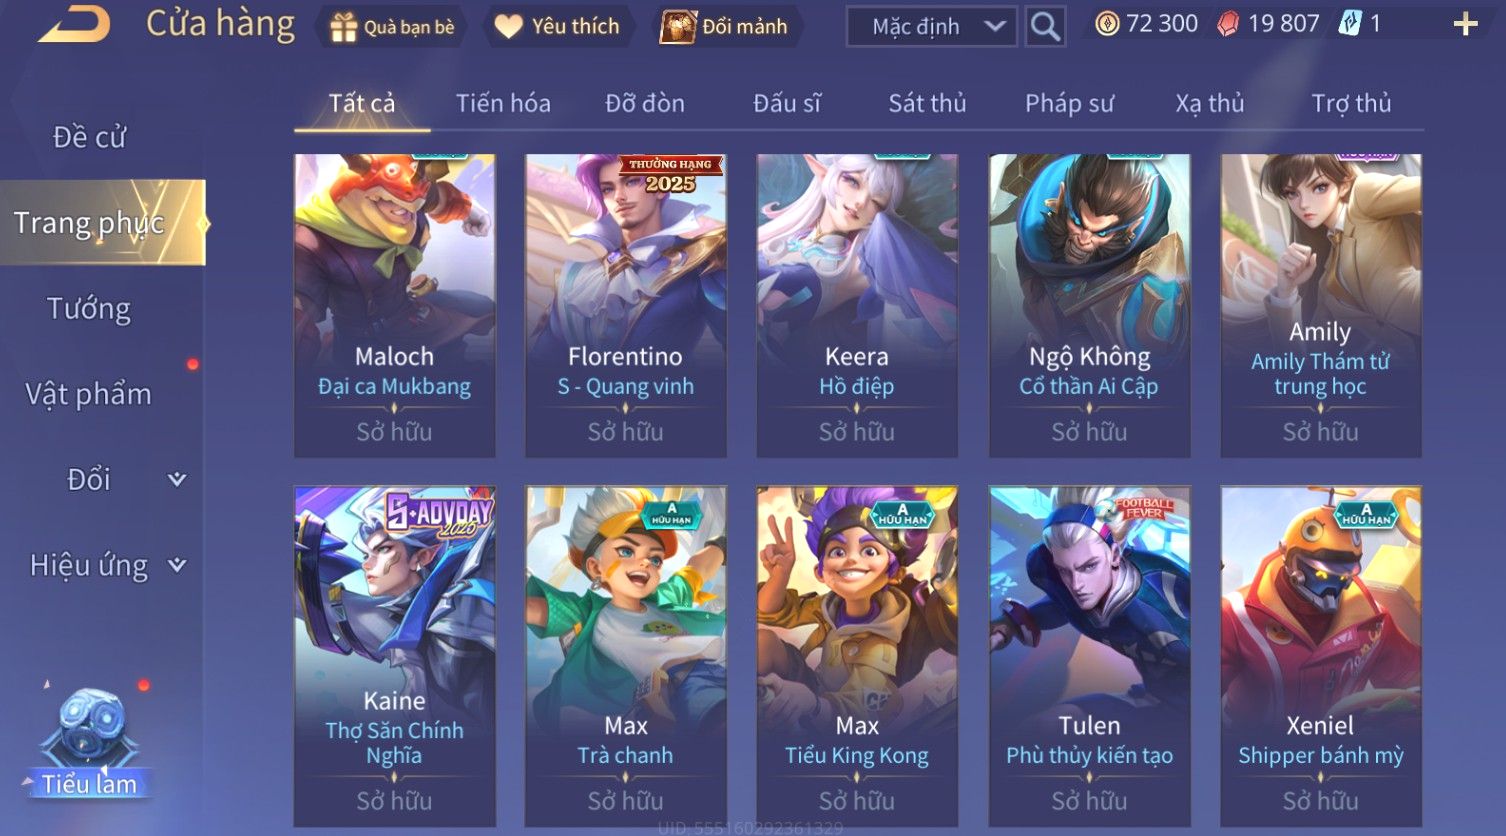Image resolution: width=1506 pixels, height=836 pixels.
Task: Go back using the return arrow icon
Action: point(74,24)
